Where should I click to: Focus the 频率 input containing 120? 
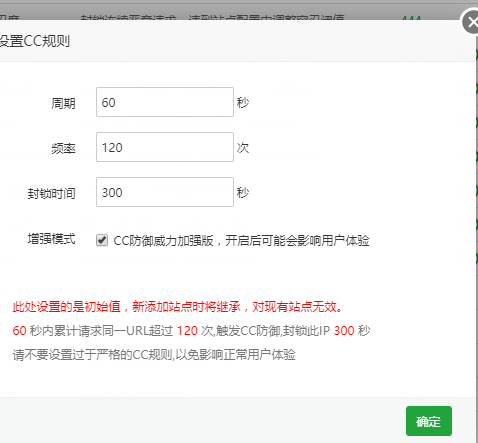click(x=165, y=147)
